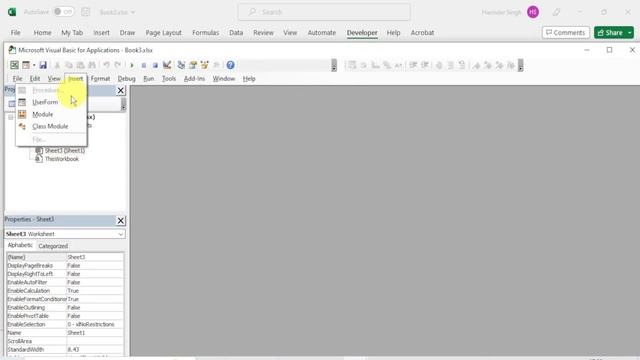This screenshot has width=640, height=360.
Task: Click View Microsoft Excel toolbar icon
Action: [x=14, y=65]
